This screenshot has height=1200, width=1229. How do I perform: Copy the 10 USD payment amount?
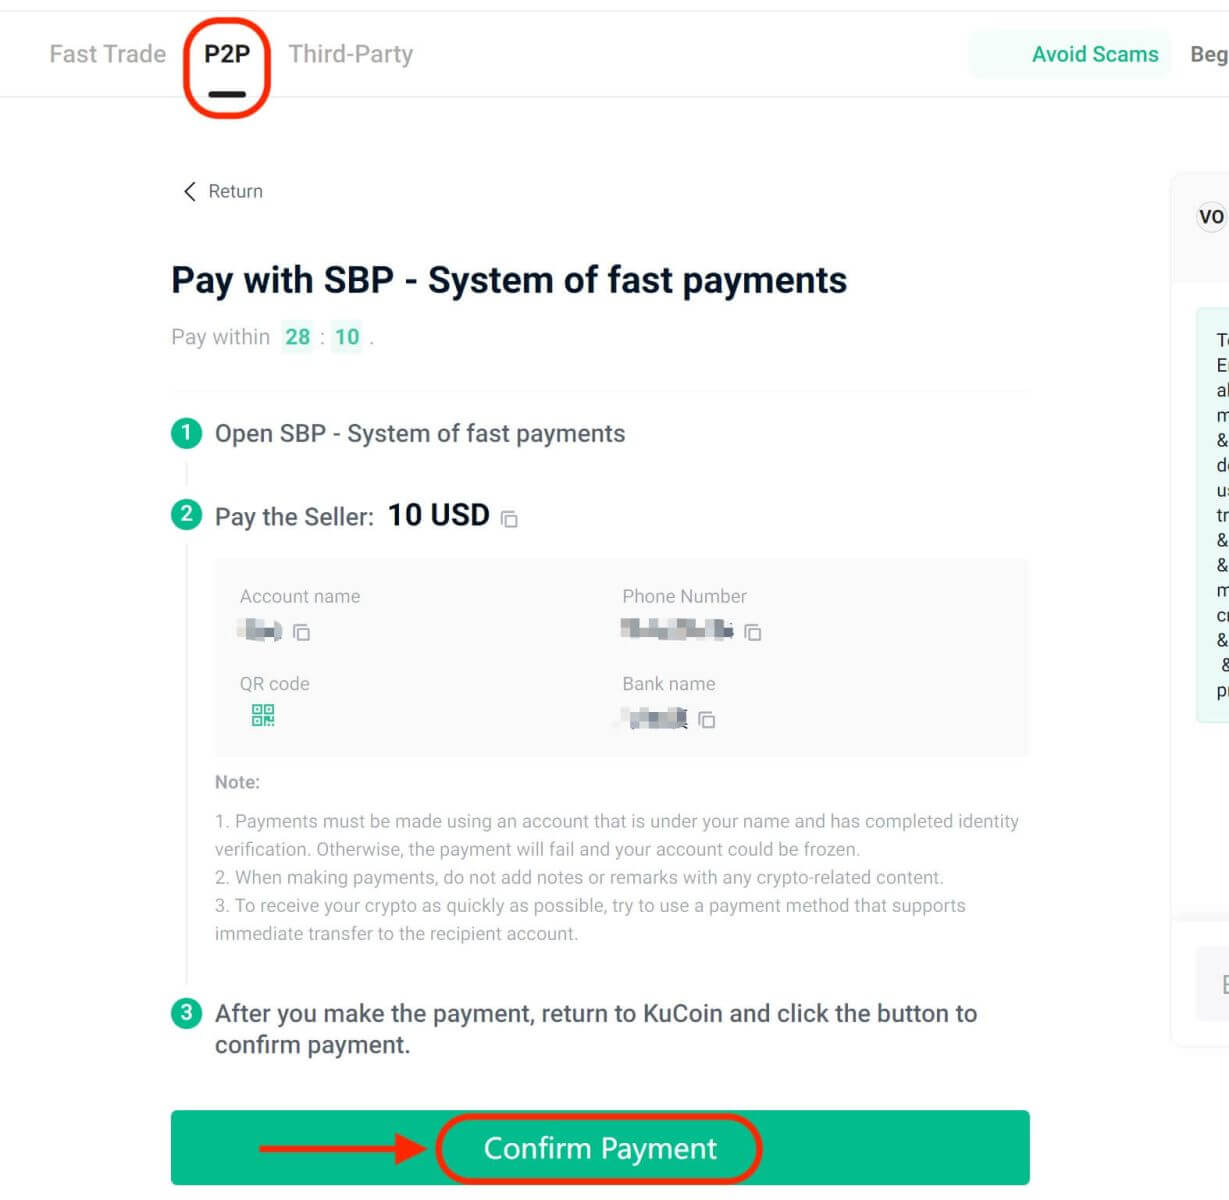tap(510, 519)
